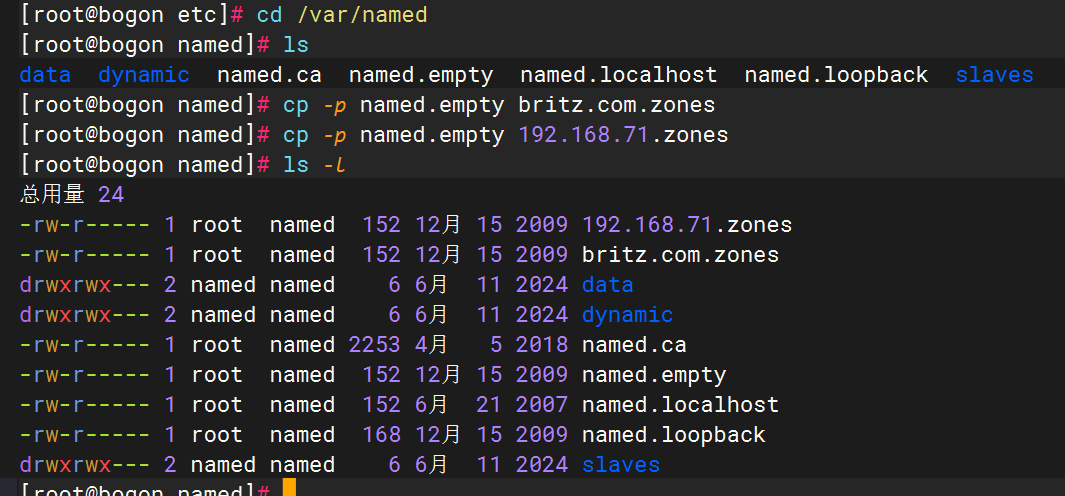The width and height of the screenshot is (1065, 496).
Task: Click the orange cursor block at the last prompt
Action: pos(289,487)
